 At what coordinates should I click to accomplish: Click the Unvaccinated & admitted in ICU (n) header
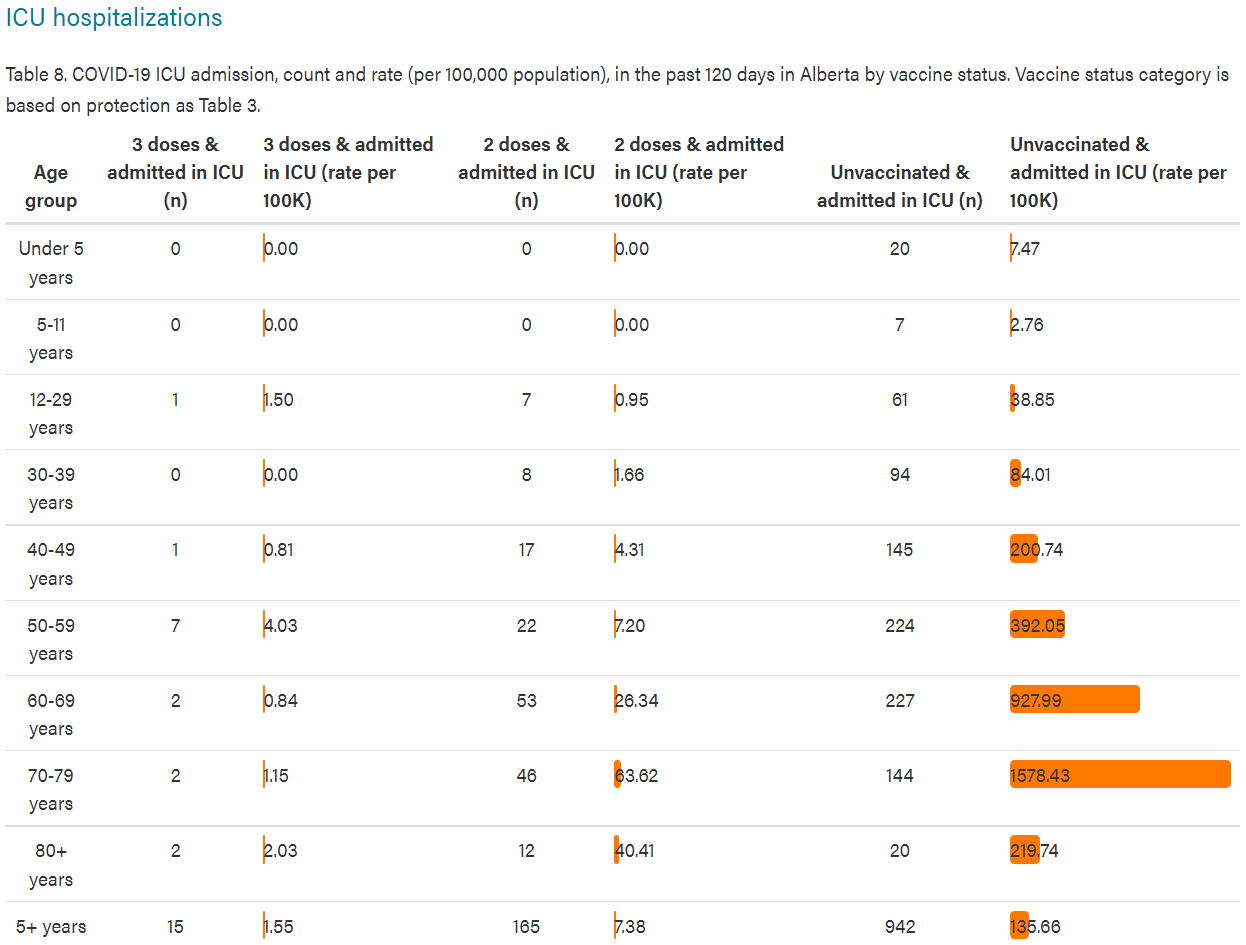tap(900, 186)
